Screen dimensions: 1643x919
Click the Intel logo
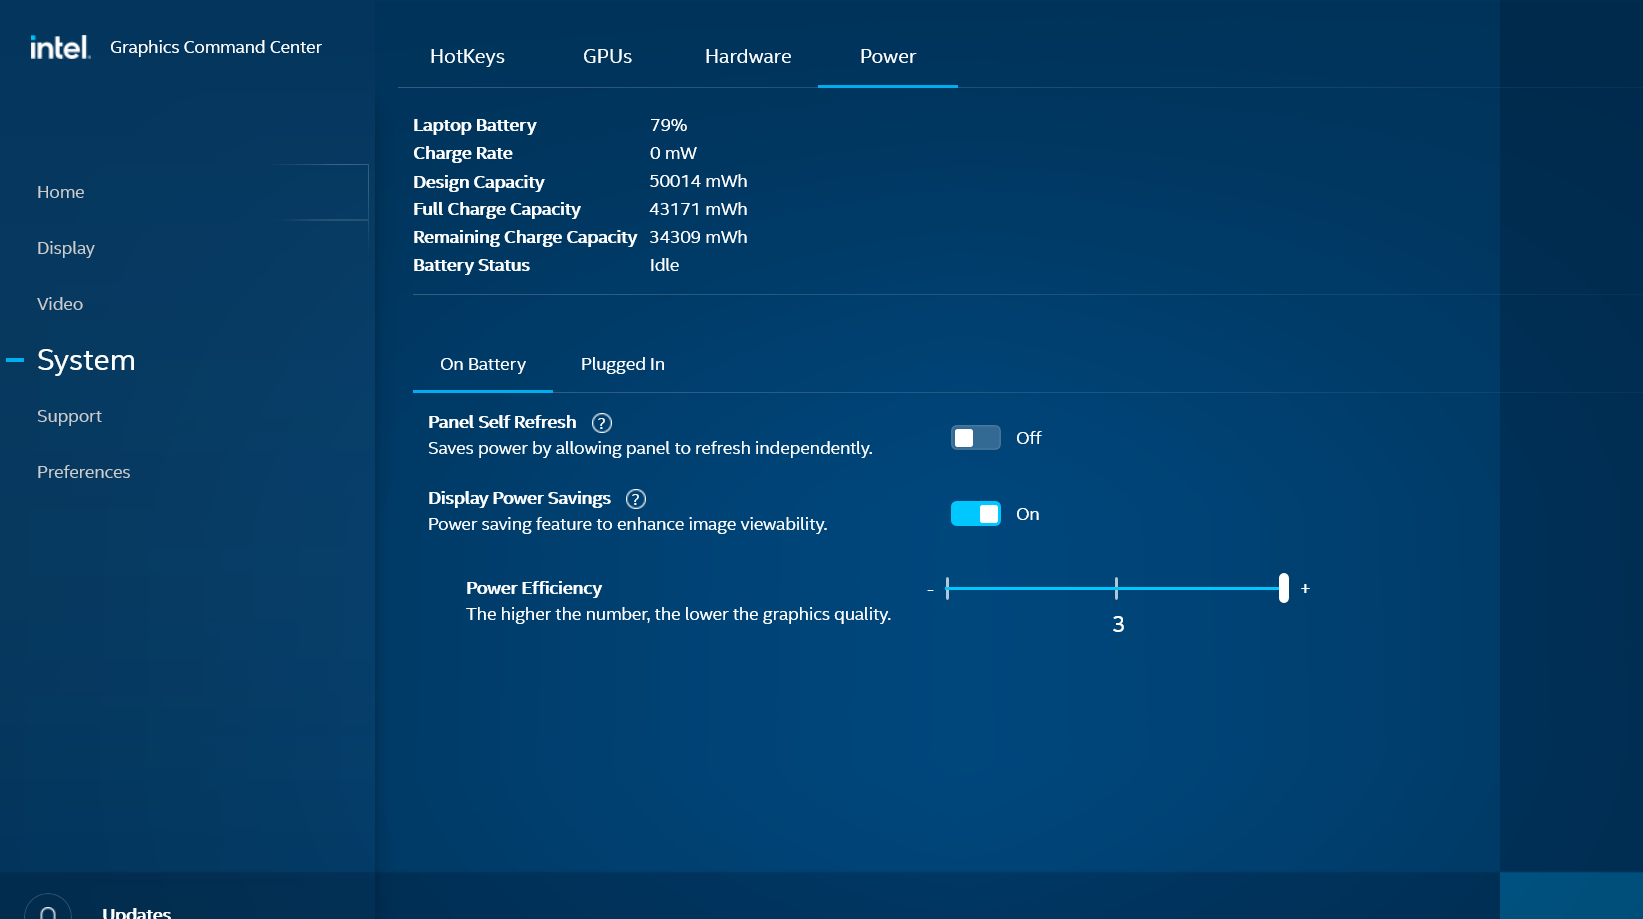point(59,46)
